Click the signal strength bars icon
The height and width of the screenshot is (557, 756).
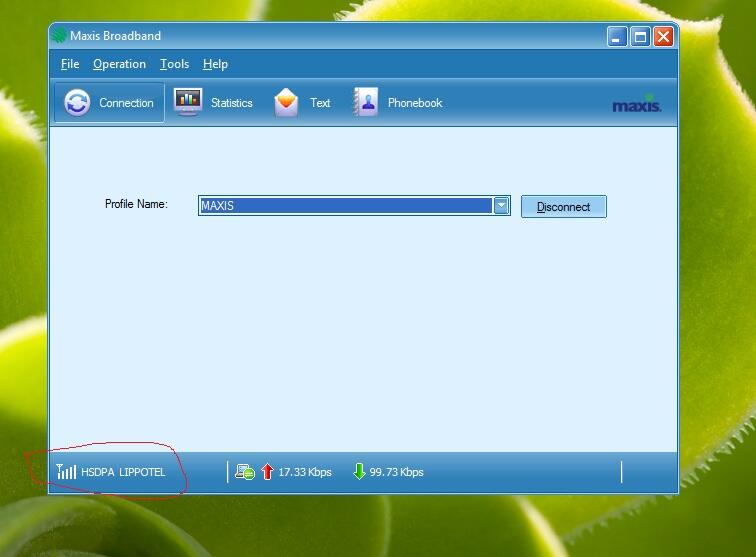(66, 471)
